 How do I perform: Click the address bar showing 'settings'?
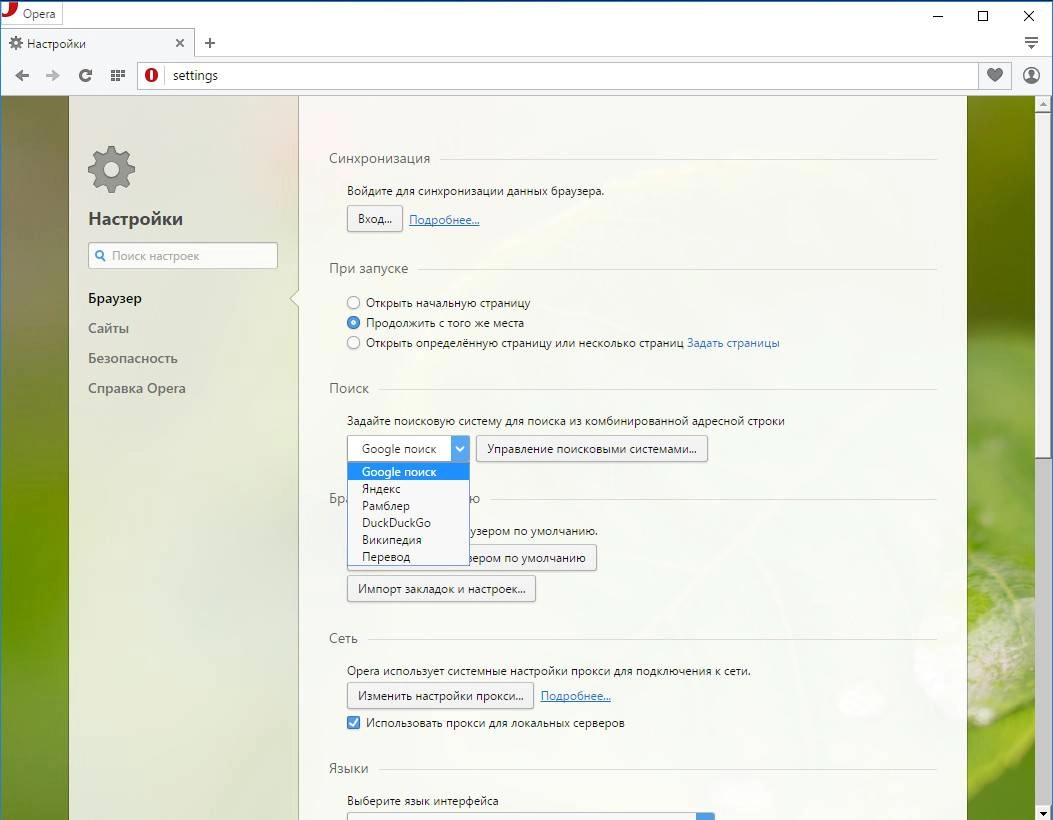coord(557,75)
